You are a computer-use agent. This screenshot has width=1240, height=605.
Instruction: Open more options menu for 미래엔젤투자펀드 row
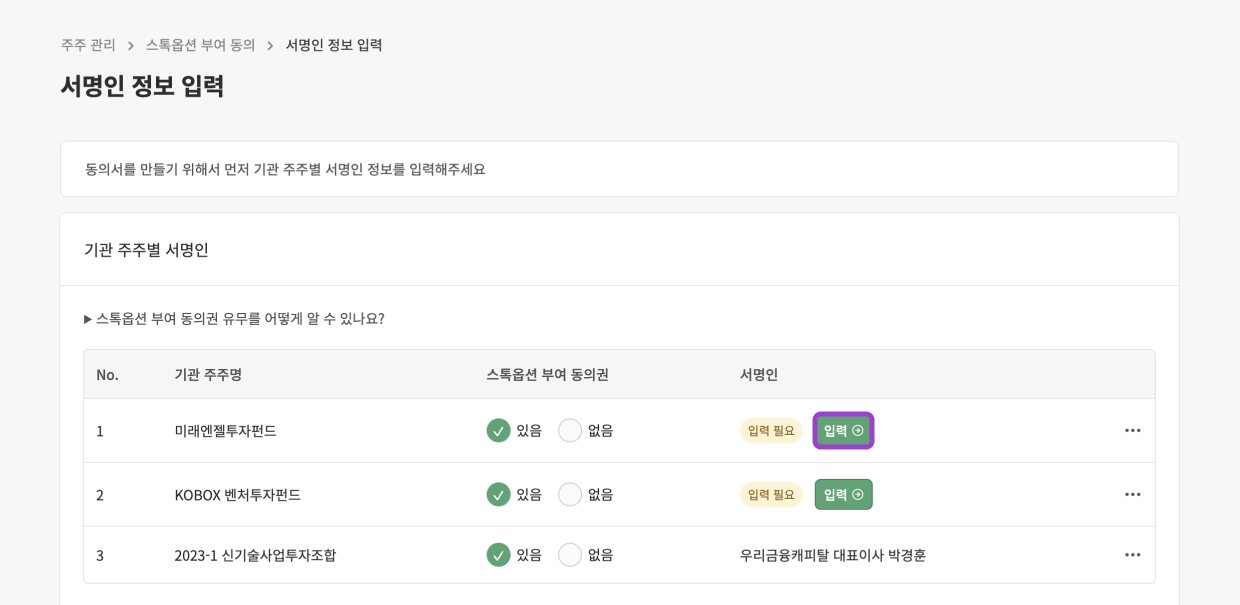[x=1133, y=430]
